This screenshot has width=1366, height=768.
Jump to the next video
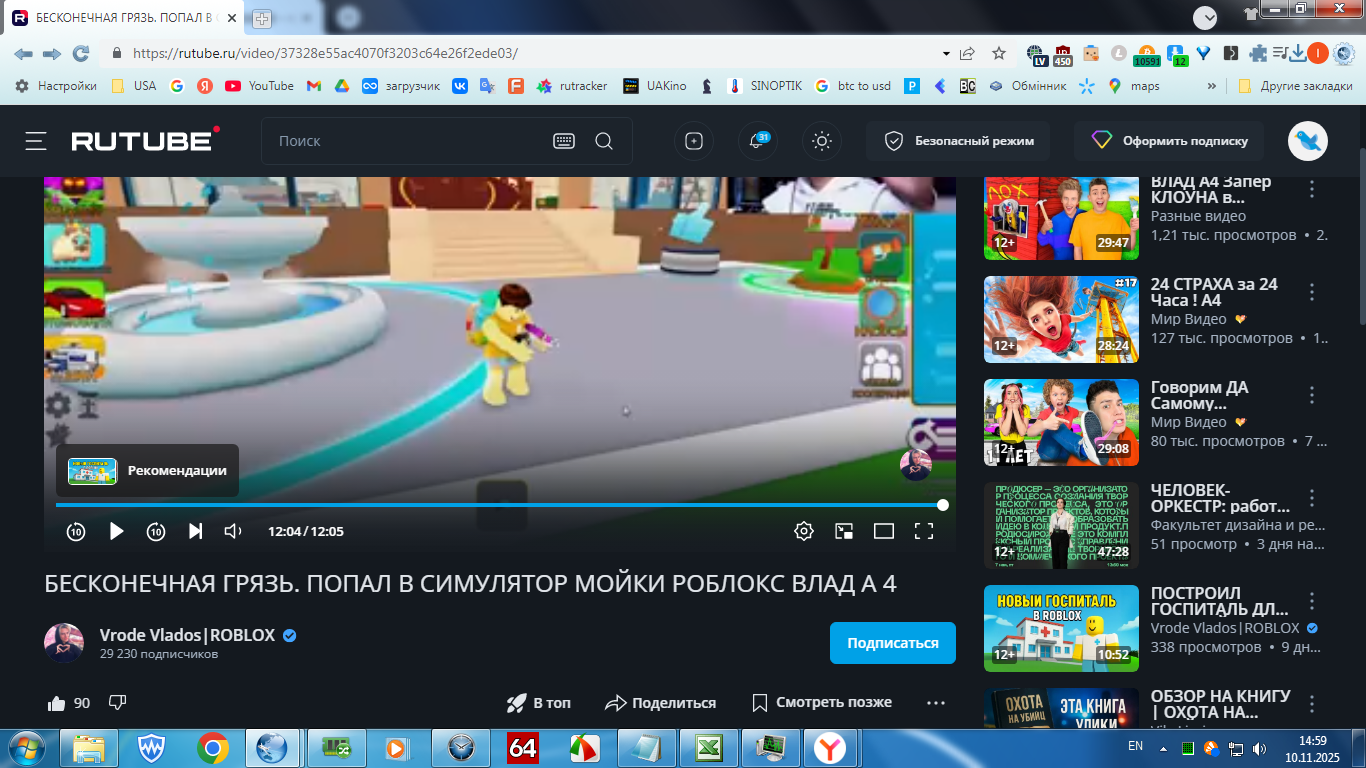tap(195, 531)
